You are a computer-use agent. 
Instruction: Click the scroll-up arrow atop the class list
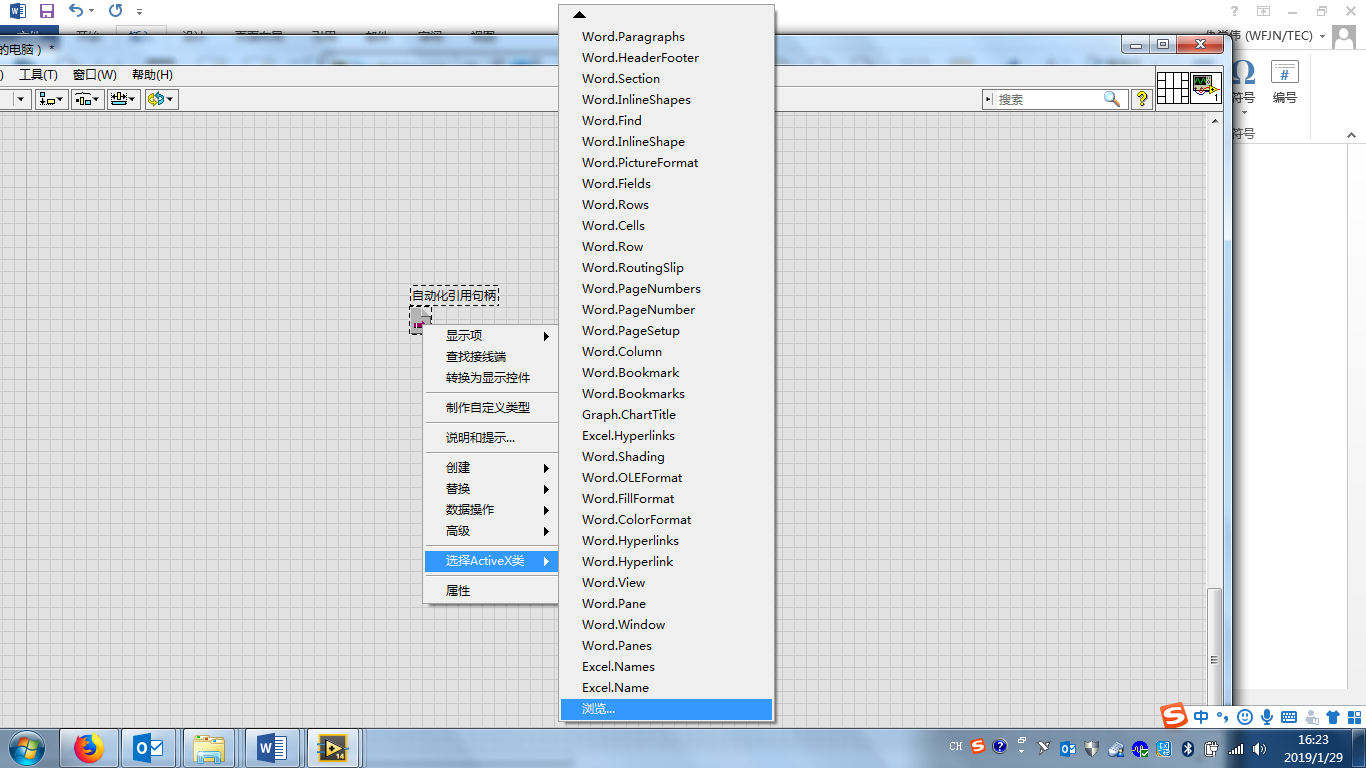pyautogui.click(x=579, y=15)
